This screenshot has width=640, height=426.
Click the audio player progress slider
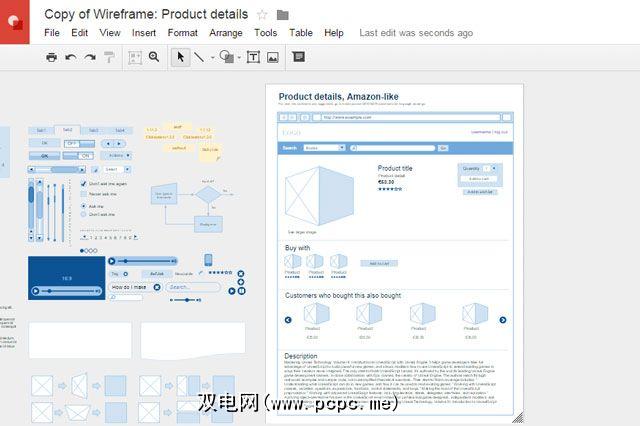coord(145,261)
